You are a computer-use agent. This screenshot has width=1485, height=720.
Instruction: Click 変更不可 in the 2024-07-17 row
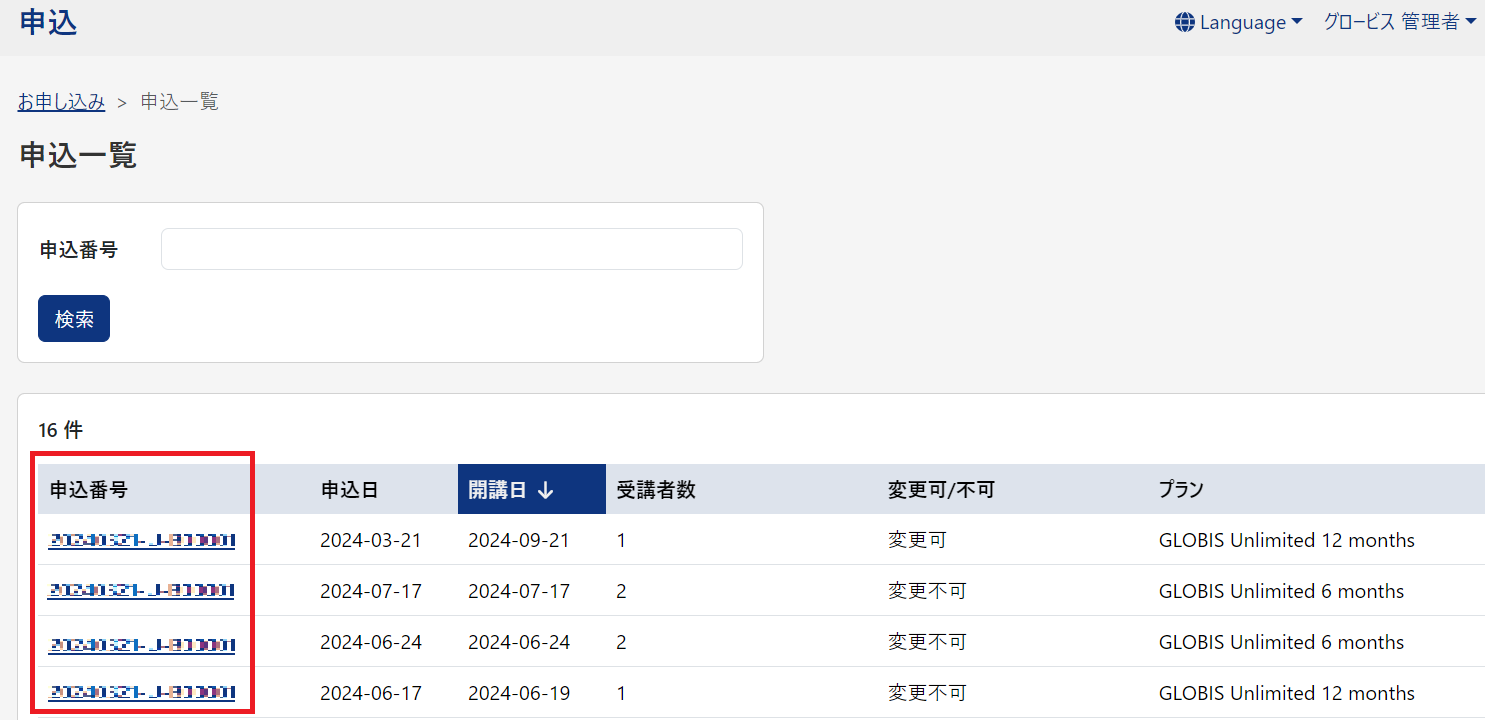(927, 591)
